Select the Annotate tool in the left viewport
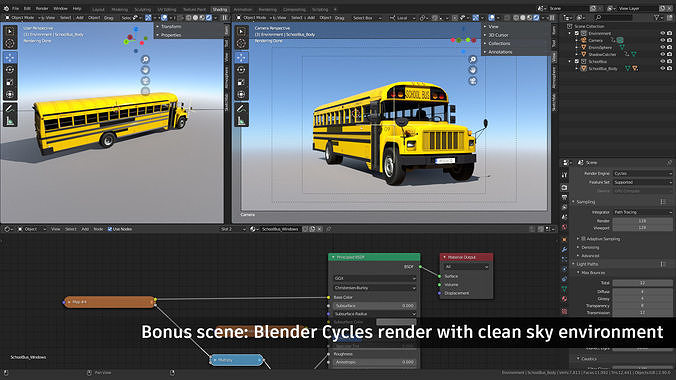 (10, 109)
